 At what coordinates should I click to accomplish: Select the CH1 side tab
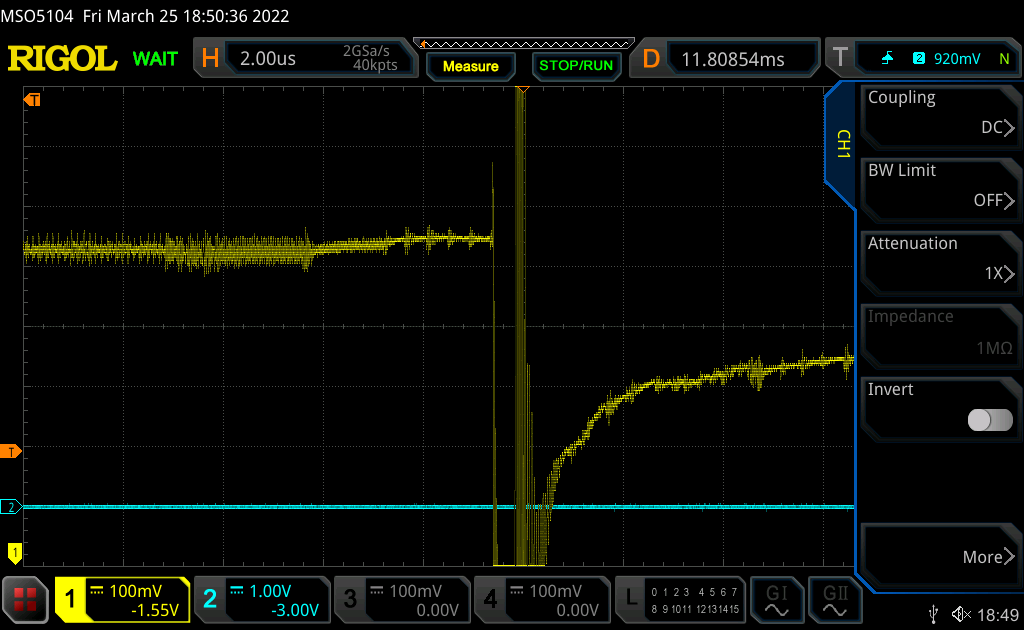[x=841, y=145]
